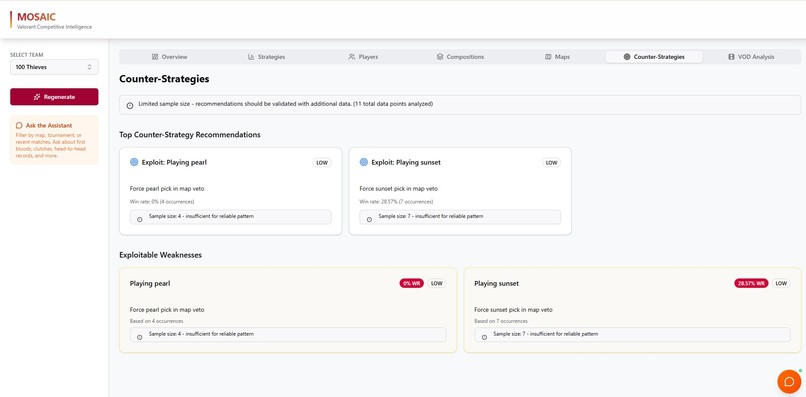Screen dimensions: 806x397
Task: Click the target icon beside Exploit: Playing sunset
Action: point(363,162)
